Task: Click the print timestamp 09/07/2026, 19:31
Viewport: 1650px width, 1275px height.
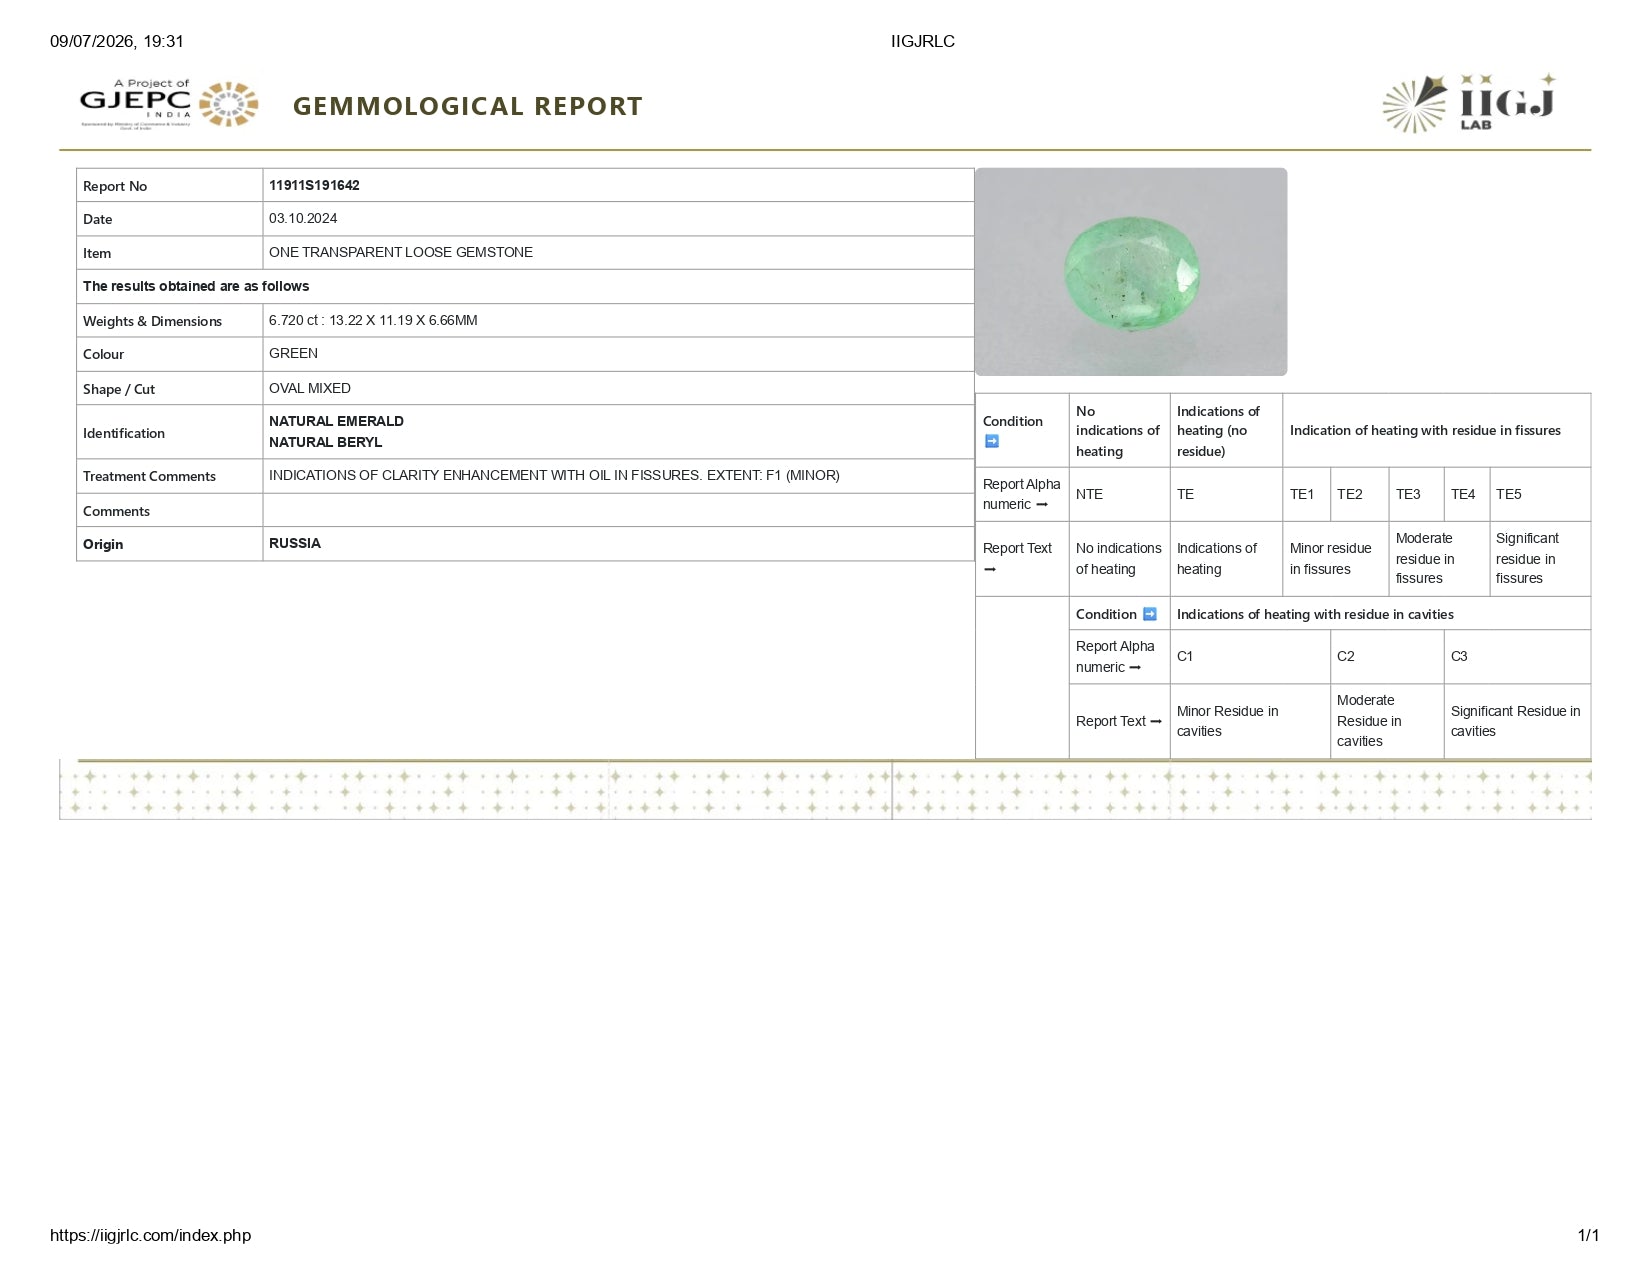Action: (x=117, y=41)
